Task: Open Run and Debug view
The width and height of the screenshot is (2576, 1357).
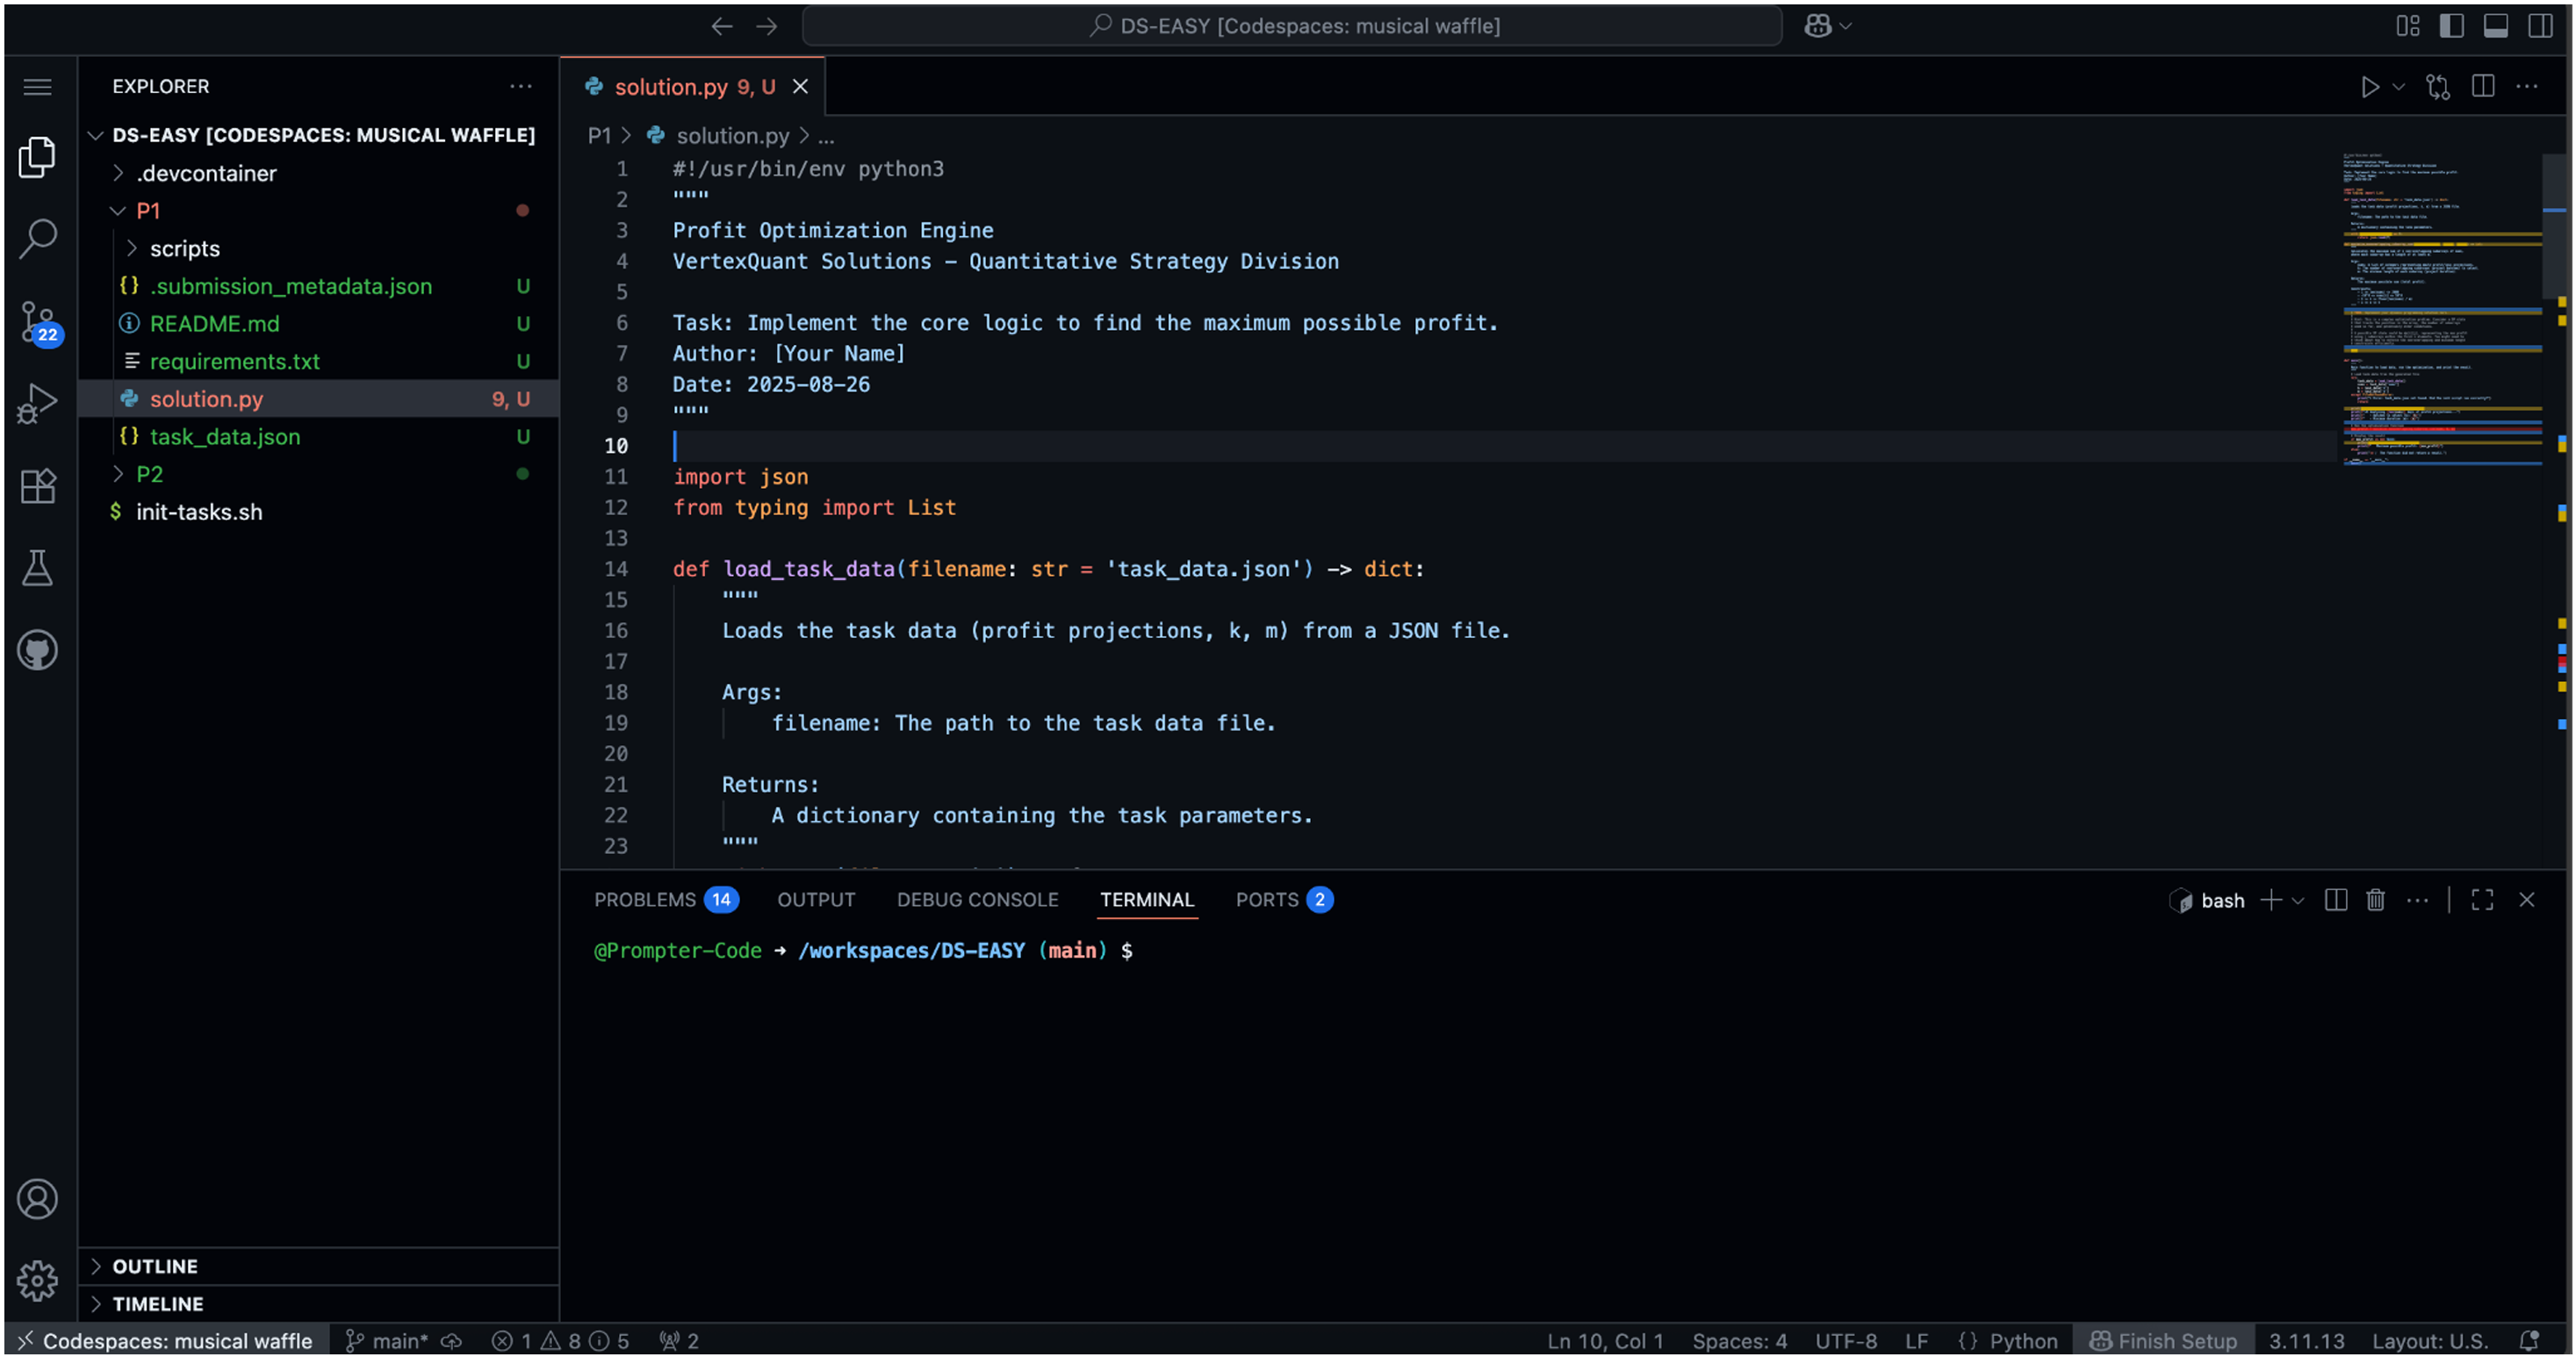Action: coord(38,404)
